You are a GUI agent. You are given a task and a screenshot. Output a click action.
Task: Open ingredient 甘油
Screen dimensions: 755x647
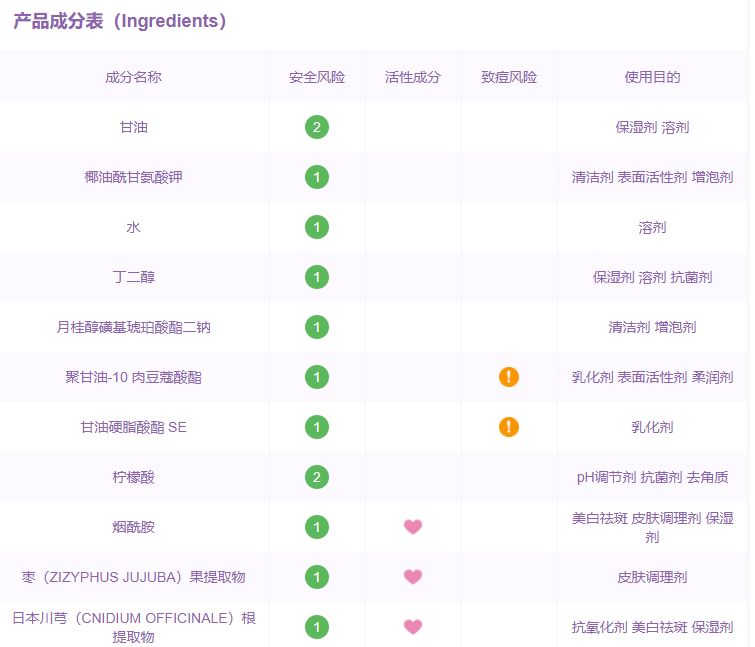(133, 127)
